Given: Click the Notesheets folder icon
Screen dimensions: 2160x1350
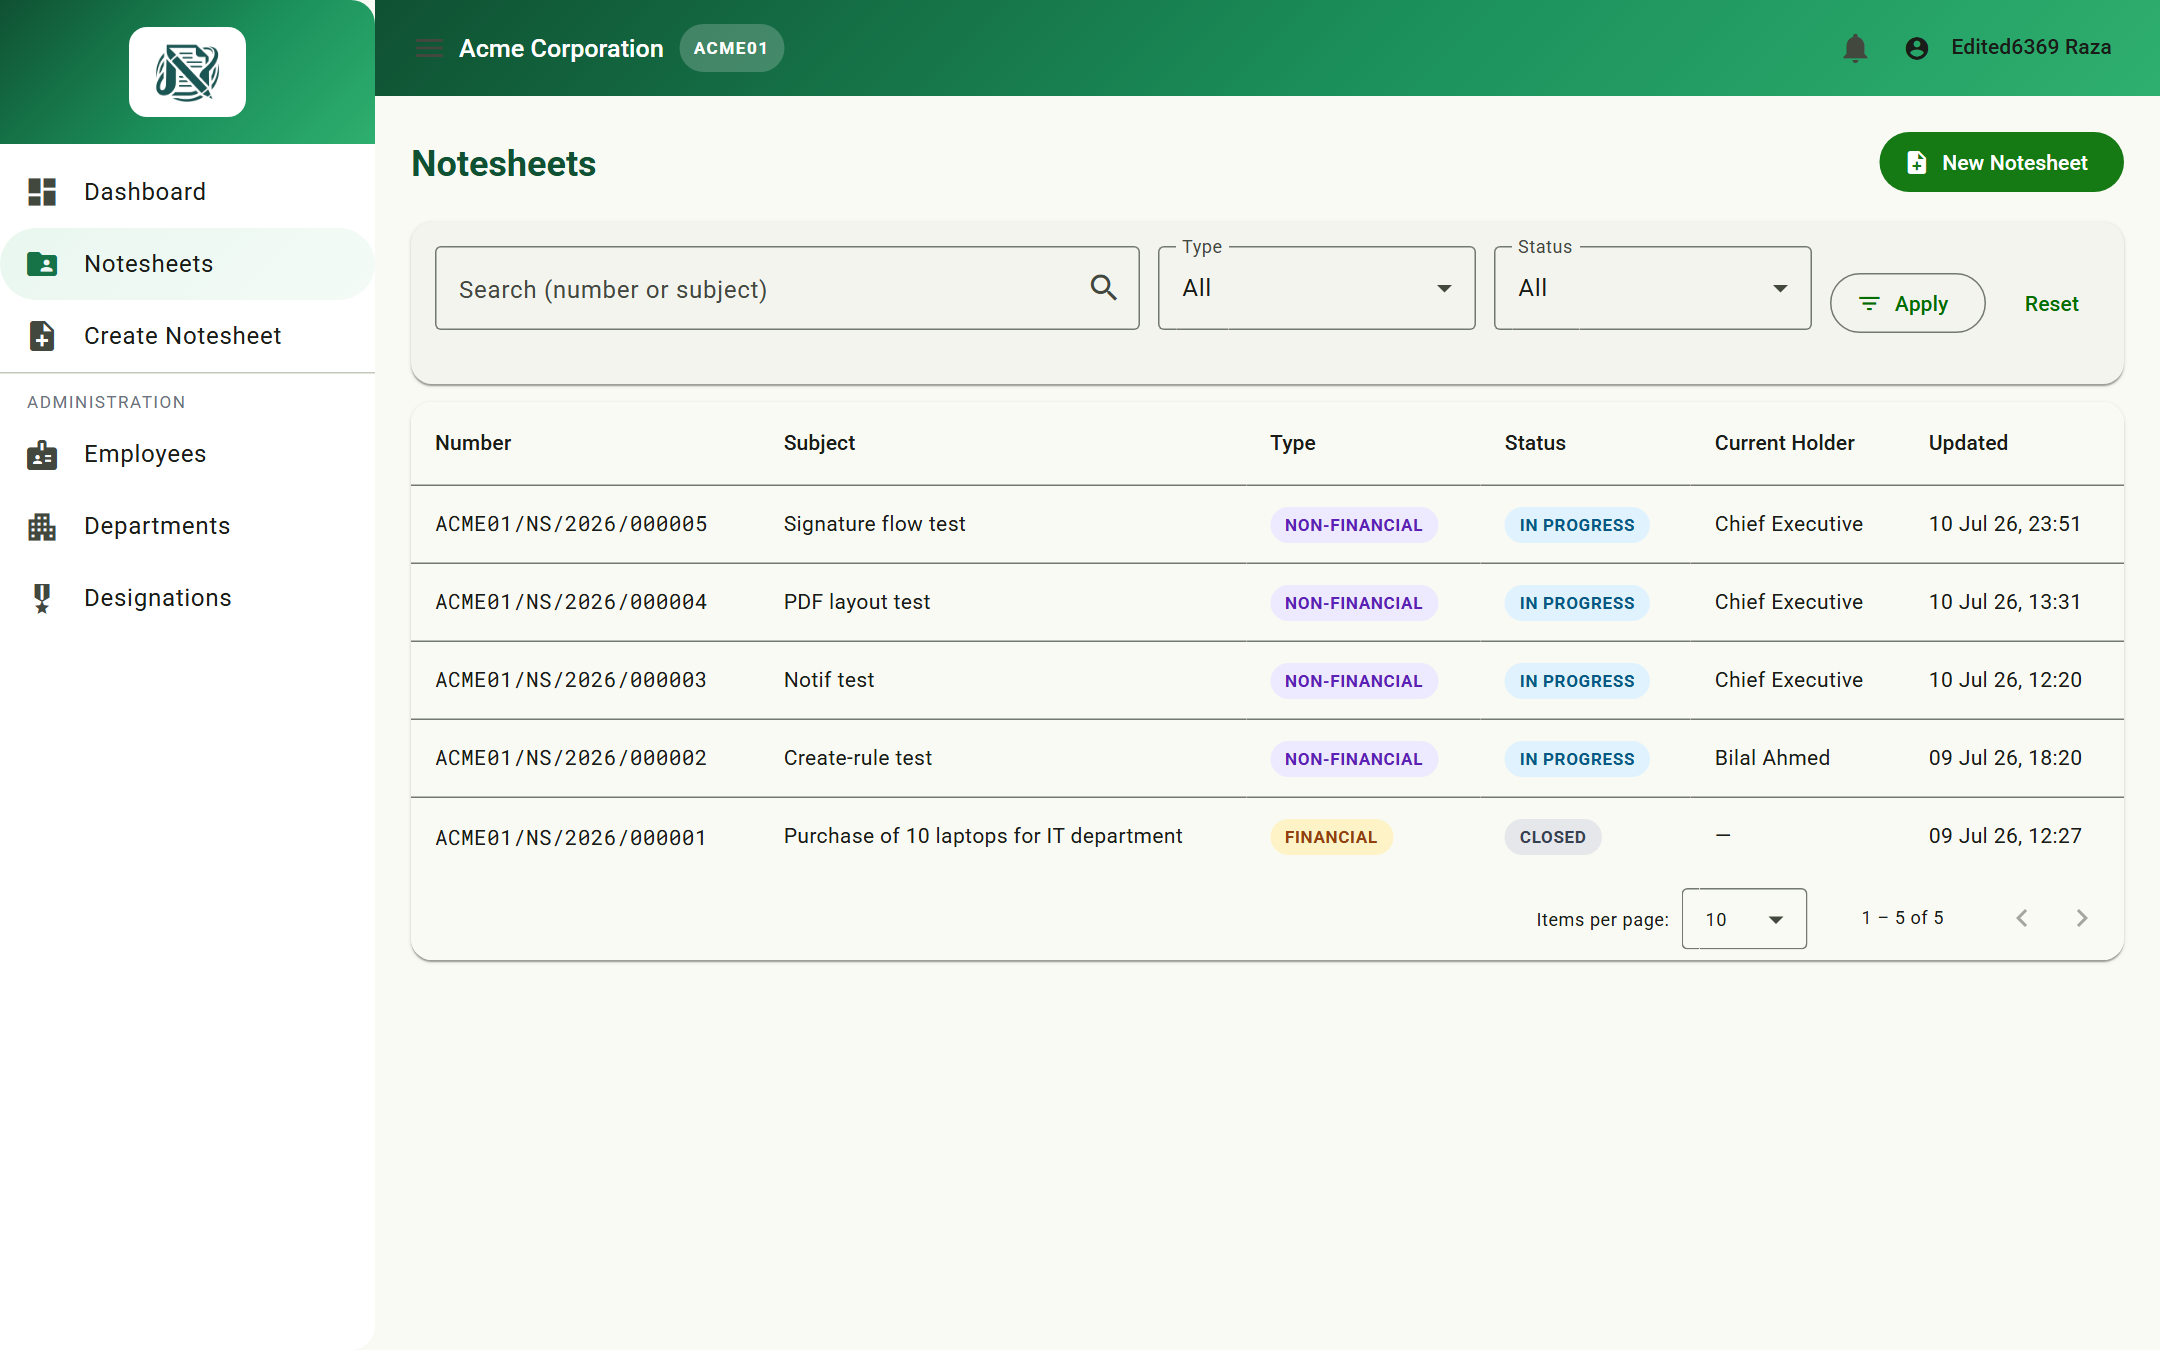Looking at the screenshot, I should (42, 264).
